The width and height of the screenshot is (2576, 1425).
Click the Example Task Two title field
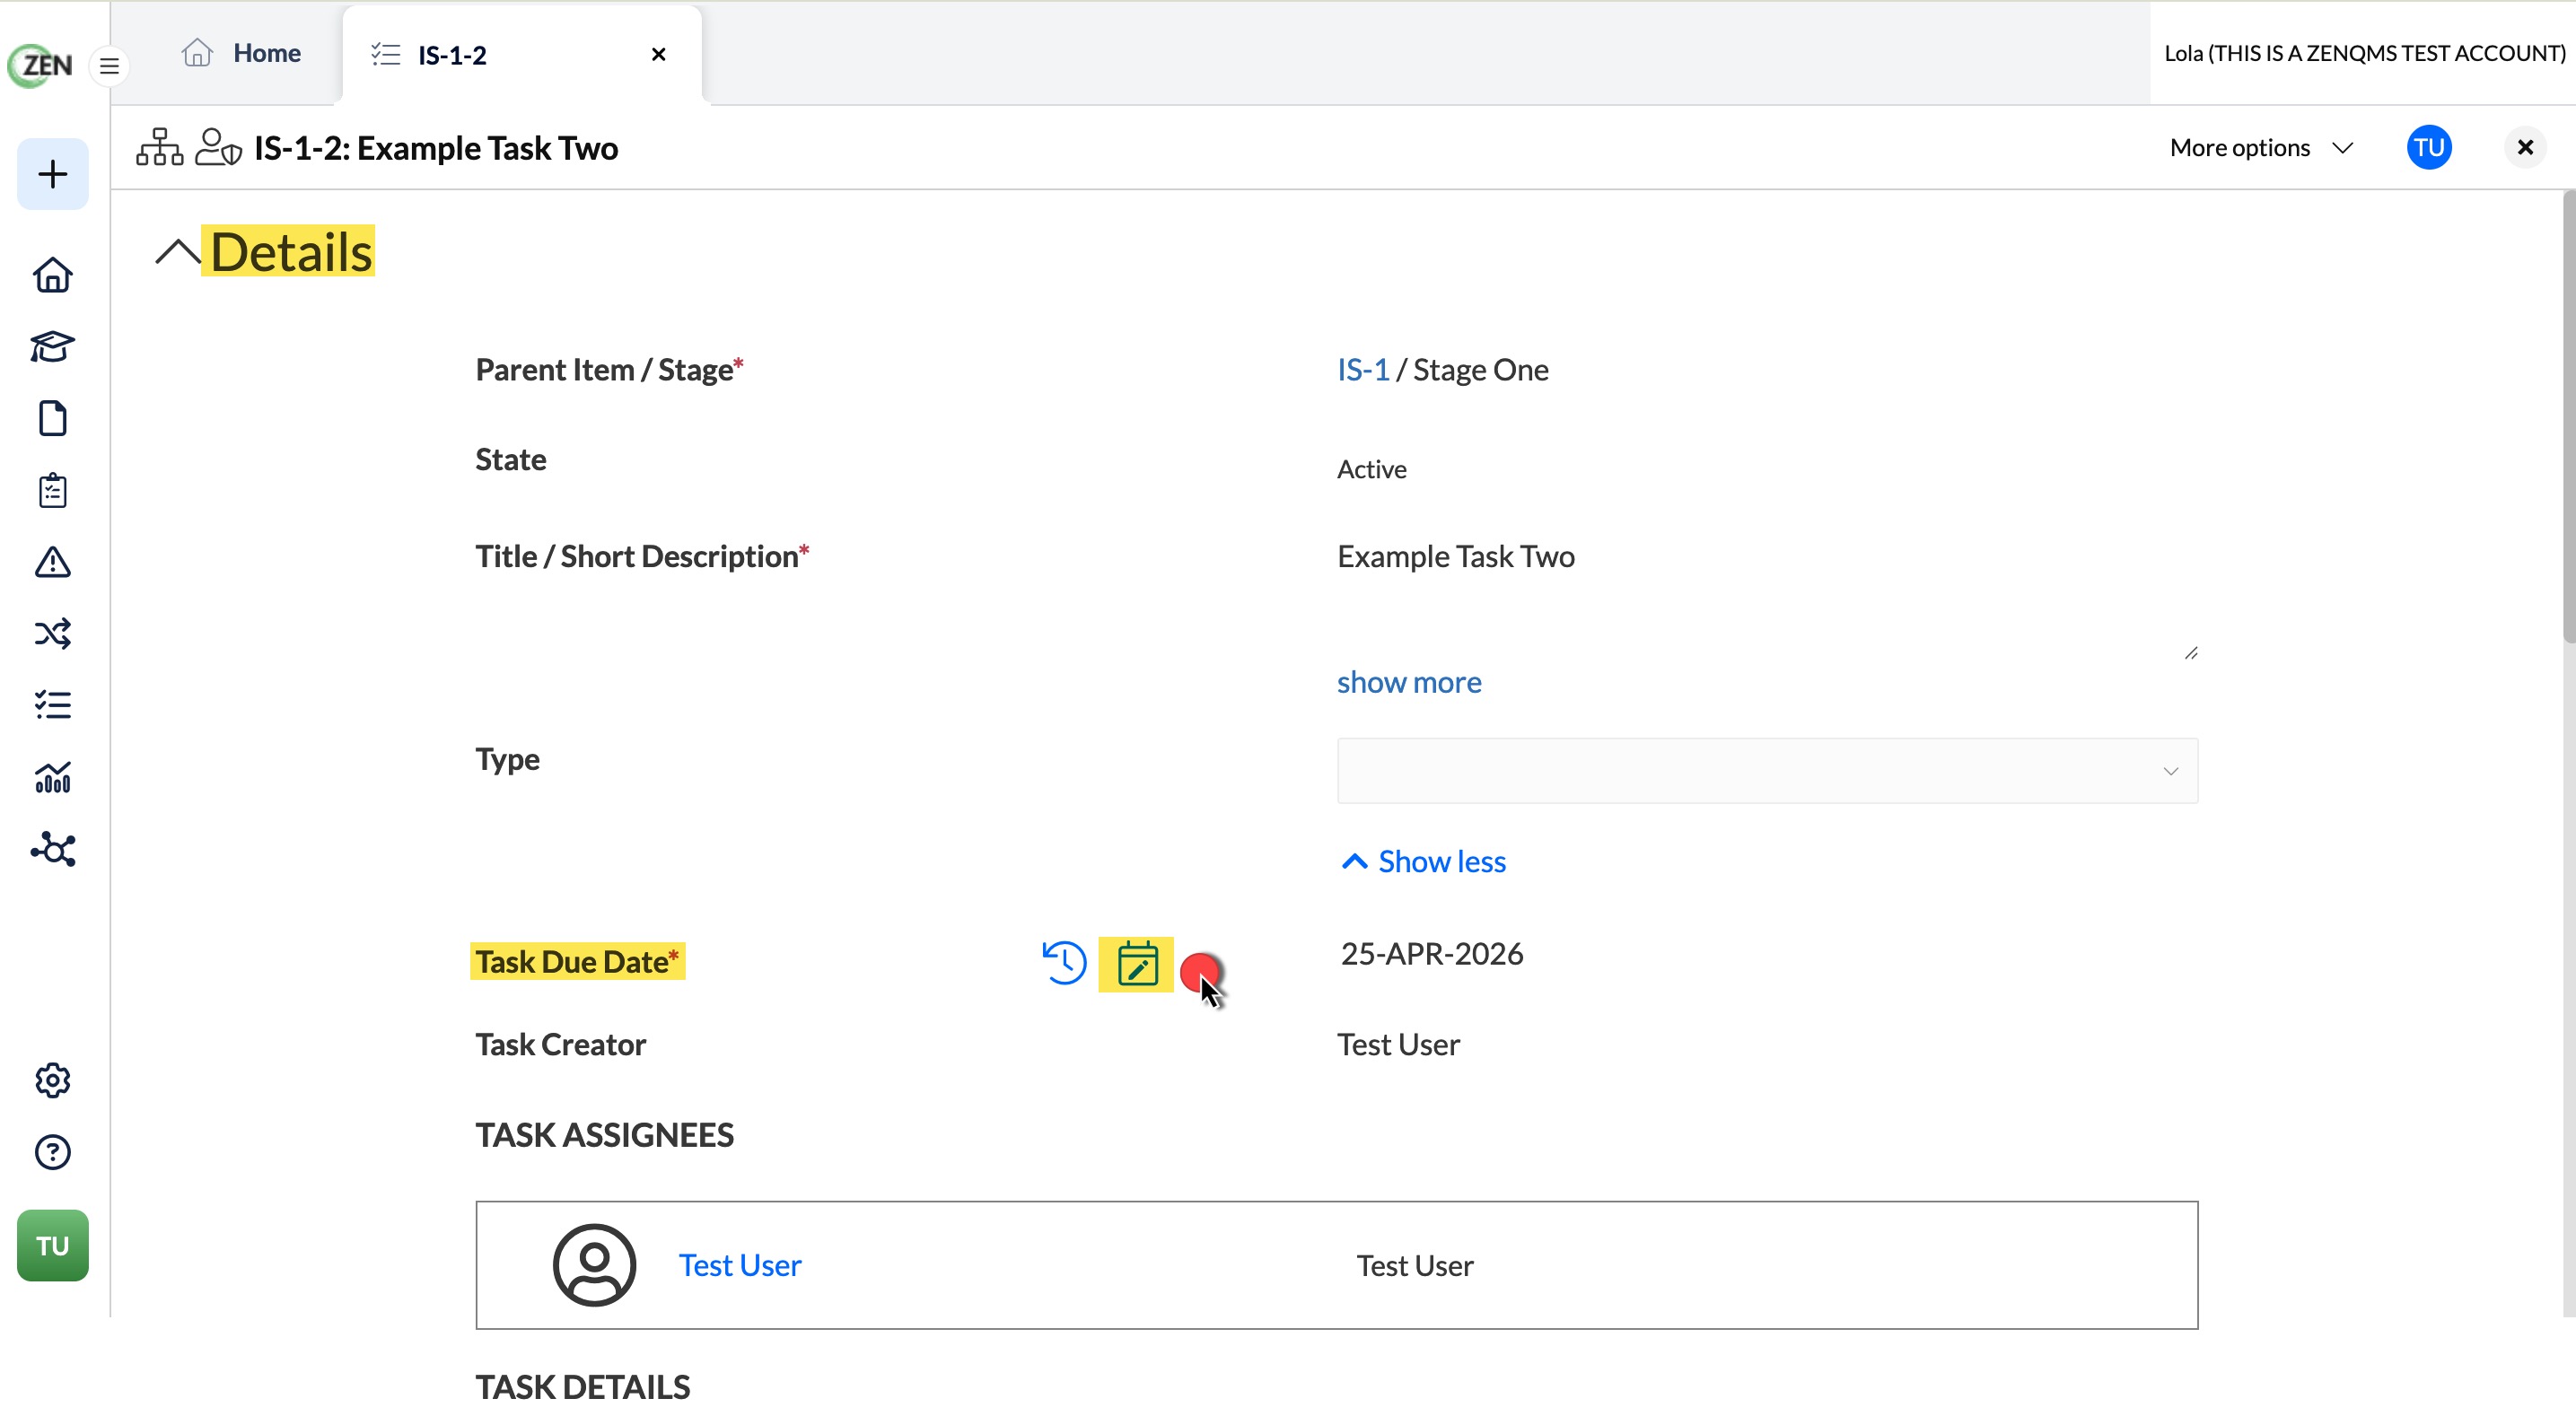pyautogui.click(x=1767, y=600)
